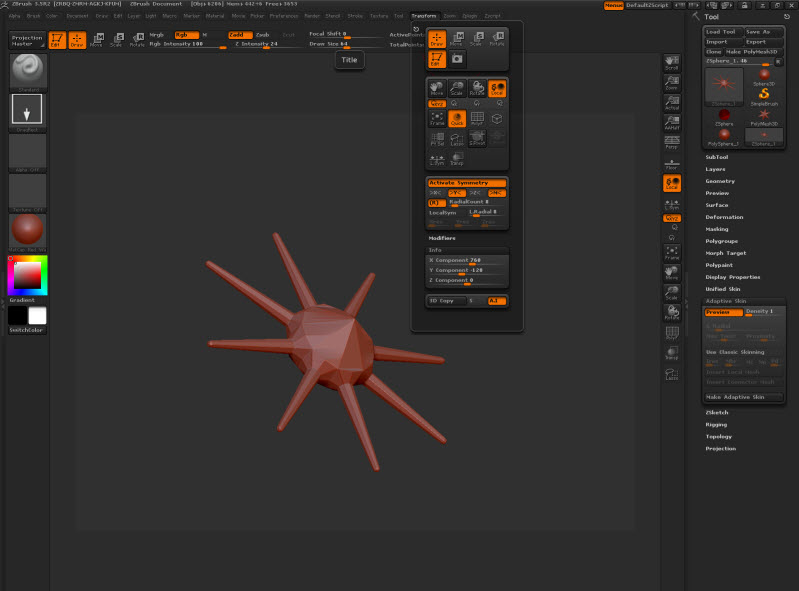Open the Alpha menu

click(15, 16)
